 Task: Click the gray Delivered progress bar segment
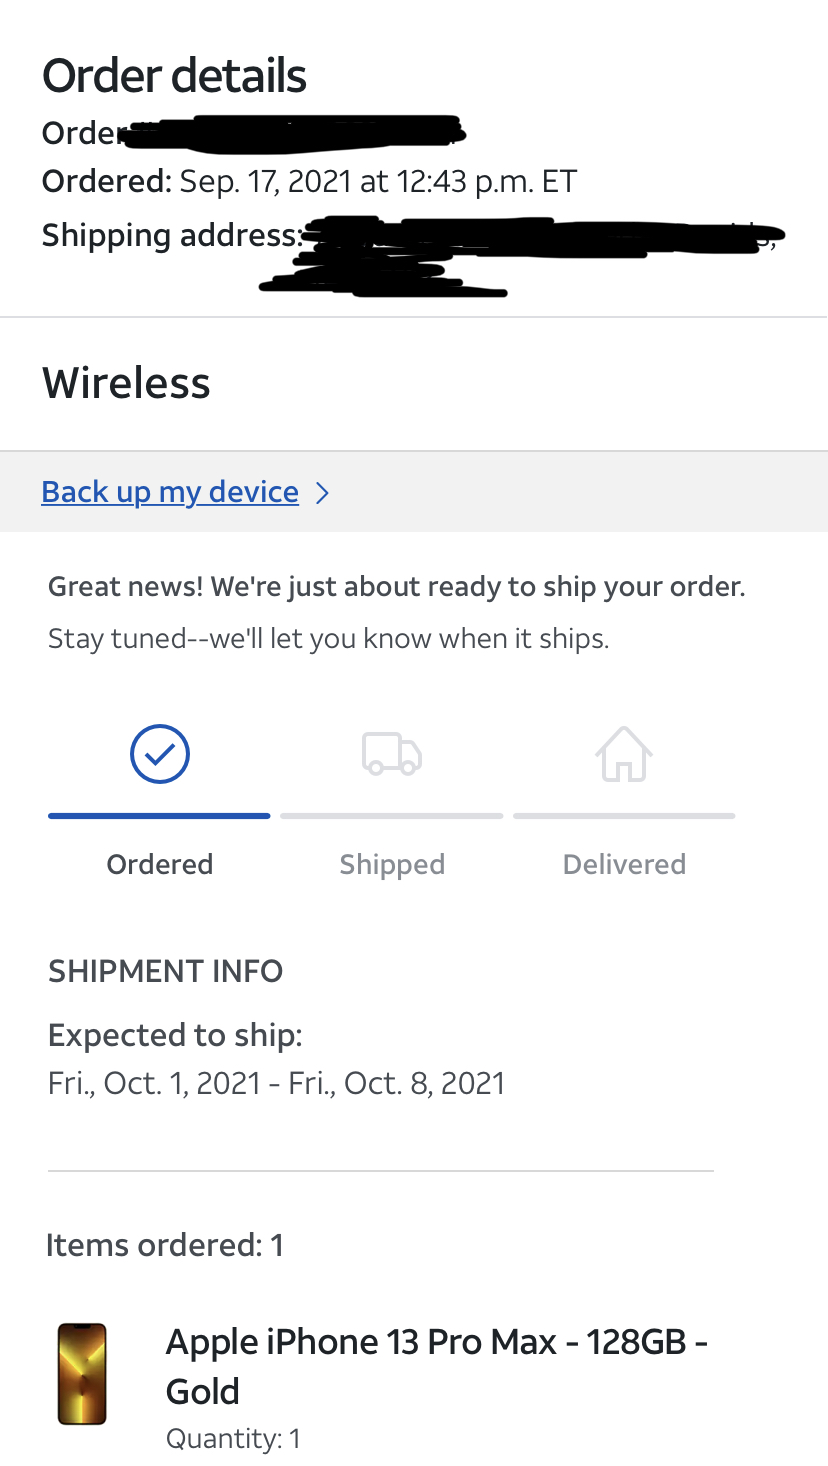click(x=624, y=816)
